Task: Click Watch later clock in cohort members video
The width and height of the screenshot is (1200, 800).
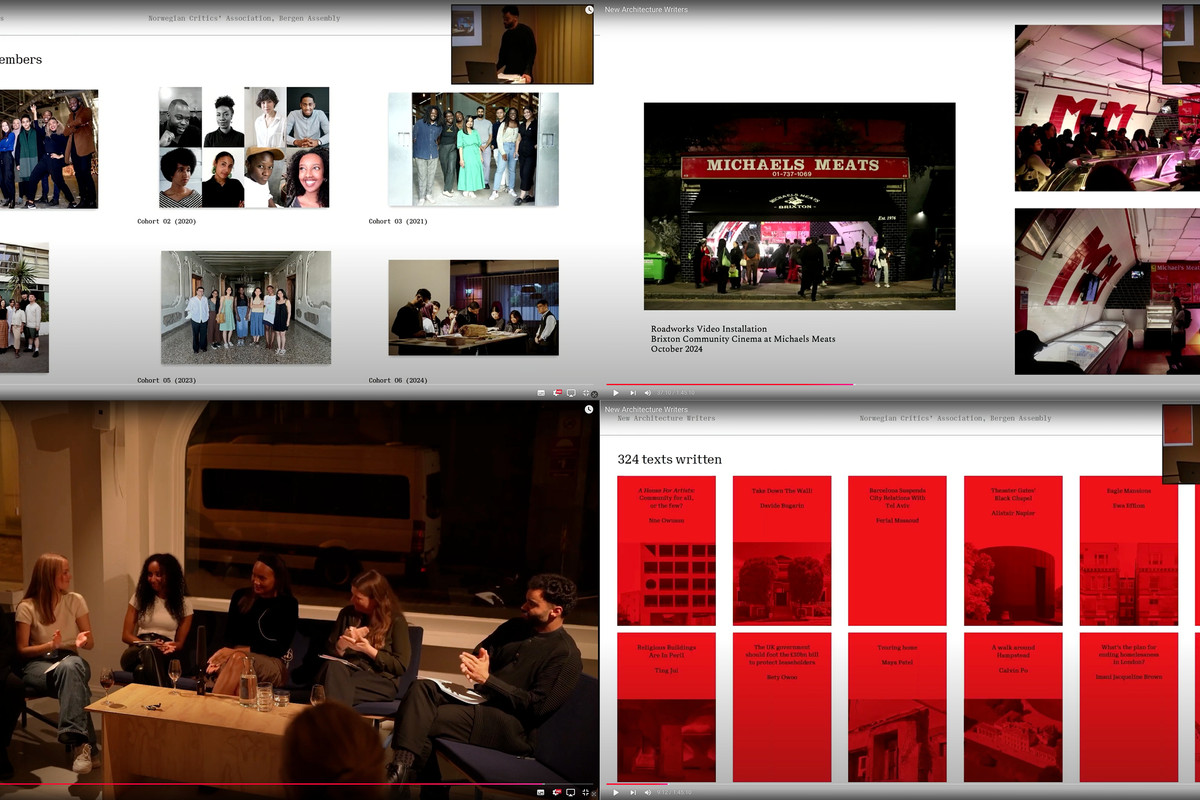Action: pos(589,9)
